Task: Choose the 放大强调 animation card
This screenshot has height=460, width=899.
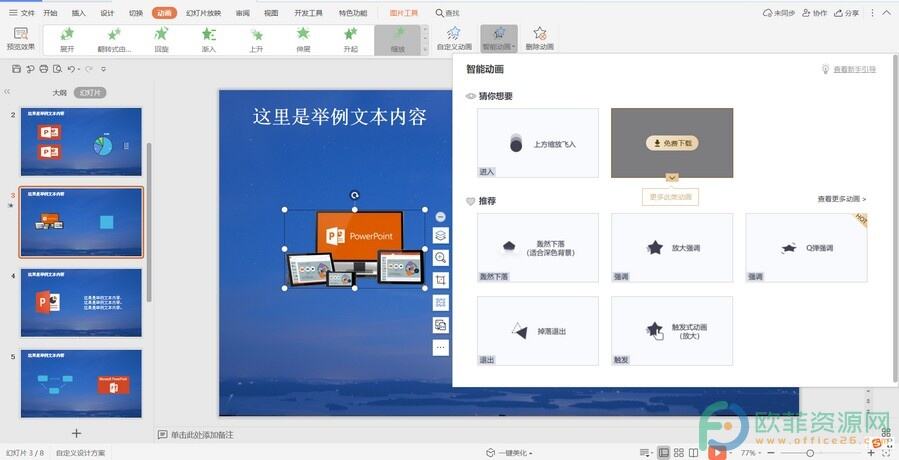Action: coord(672,248)
